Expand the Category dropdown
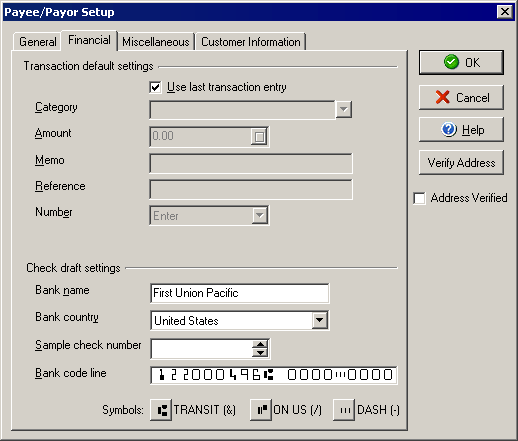This screenshot has width=518, height=441. (343, 110)
